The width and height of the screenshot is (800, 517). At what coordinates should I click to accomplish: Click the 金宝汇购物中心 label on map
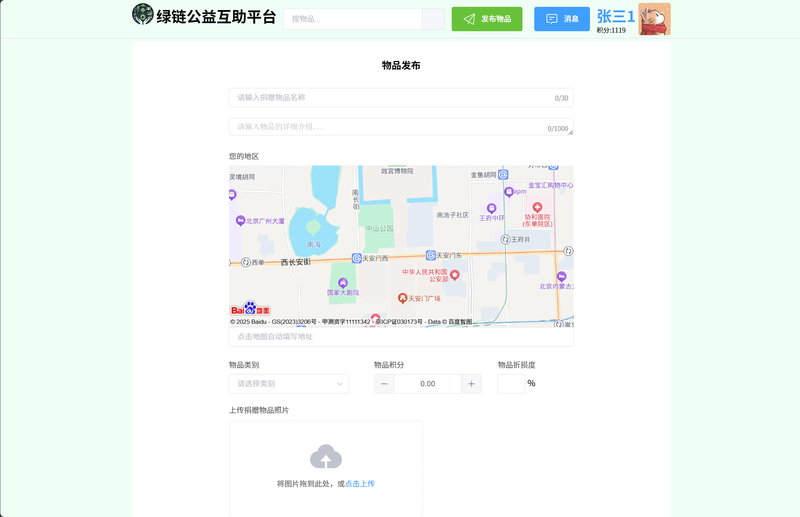(x=551, y=185)
